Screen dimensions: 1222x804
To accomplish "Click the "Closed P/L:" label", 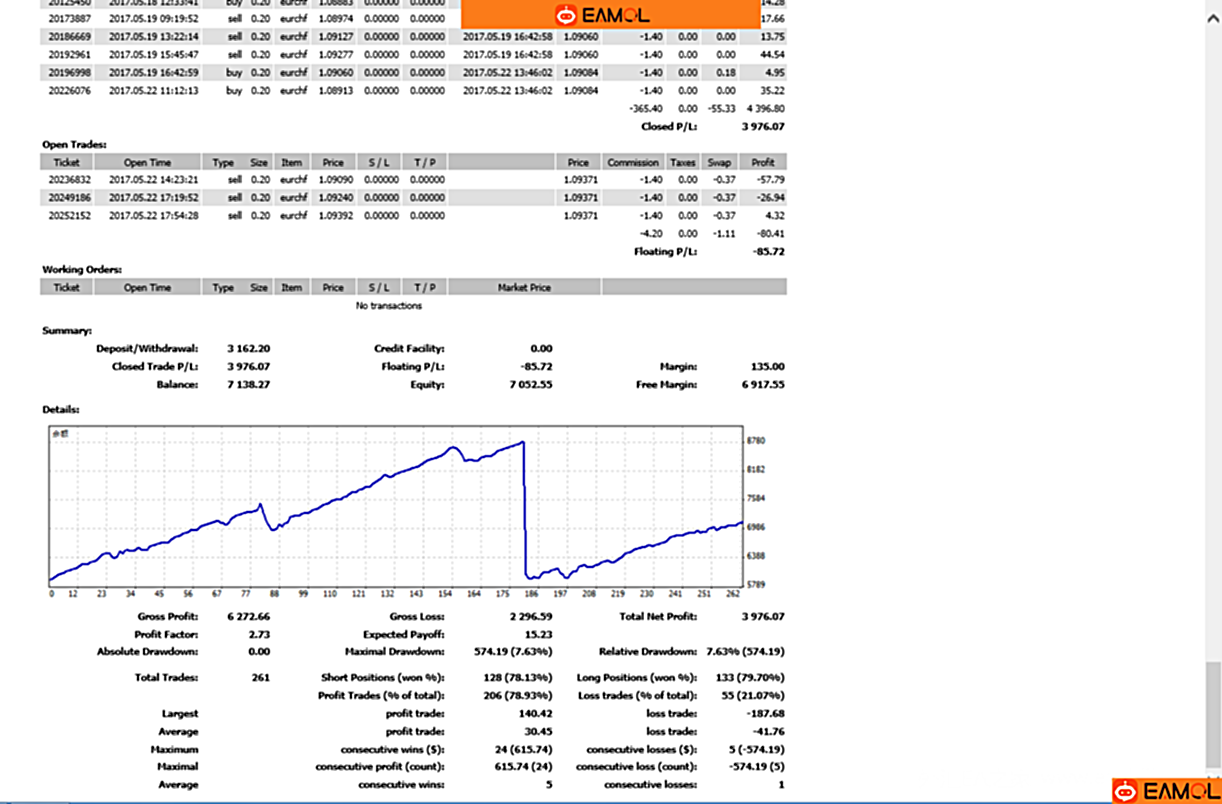I will (x=669, y=127).
